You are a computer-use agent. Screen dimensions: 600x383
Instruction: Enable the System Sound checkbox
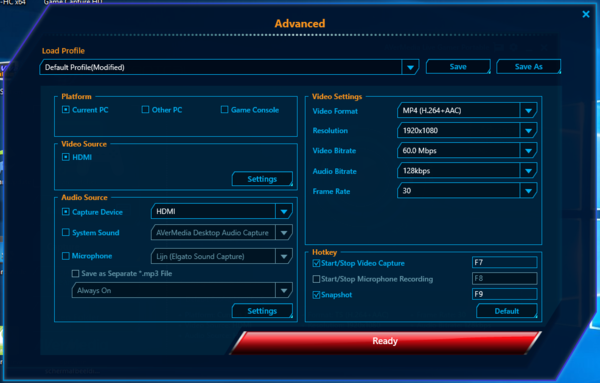(66, 232)
